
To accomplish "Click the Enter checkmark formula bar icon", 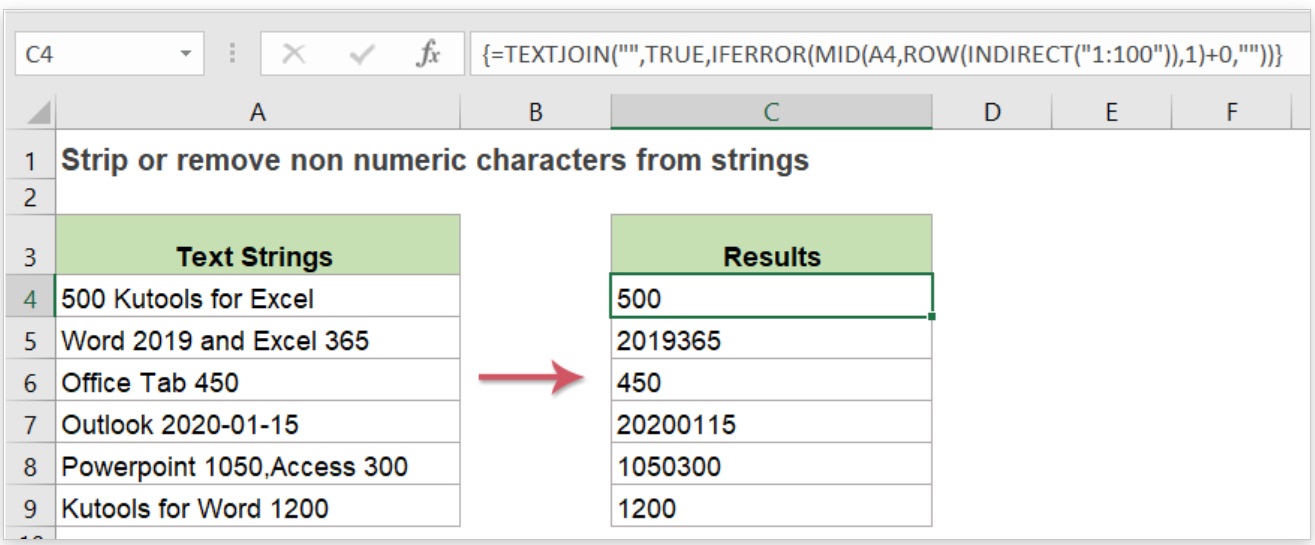I will 362,55.
